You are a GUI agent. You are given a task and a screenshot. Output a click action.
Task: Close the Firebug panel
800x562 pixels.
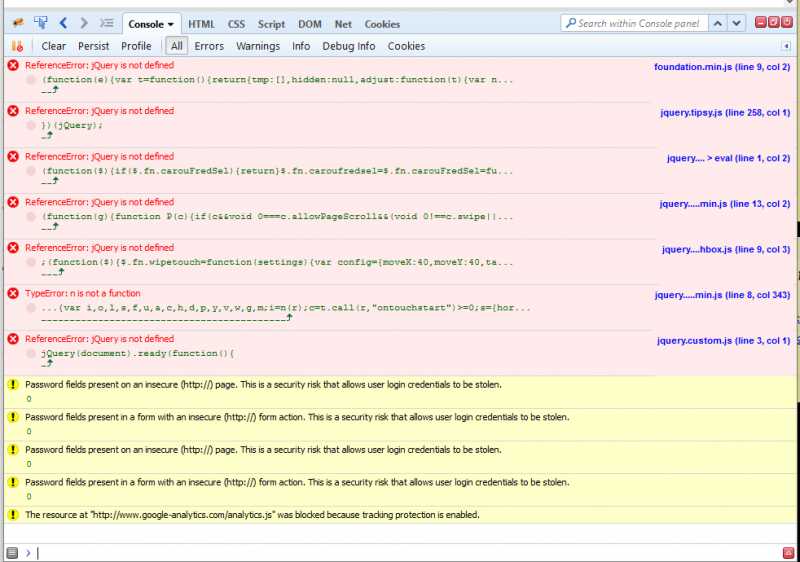coord(787,22)
